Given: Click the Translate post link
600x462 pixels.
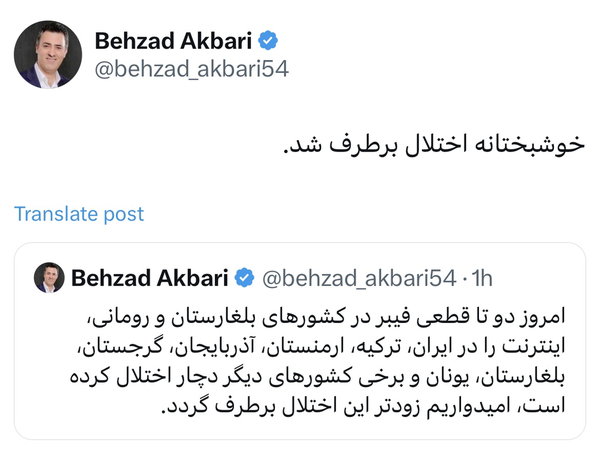Looking at the screenshot, I should [79, 214].
